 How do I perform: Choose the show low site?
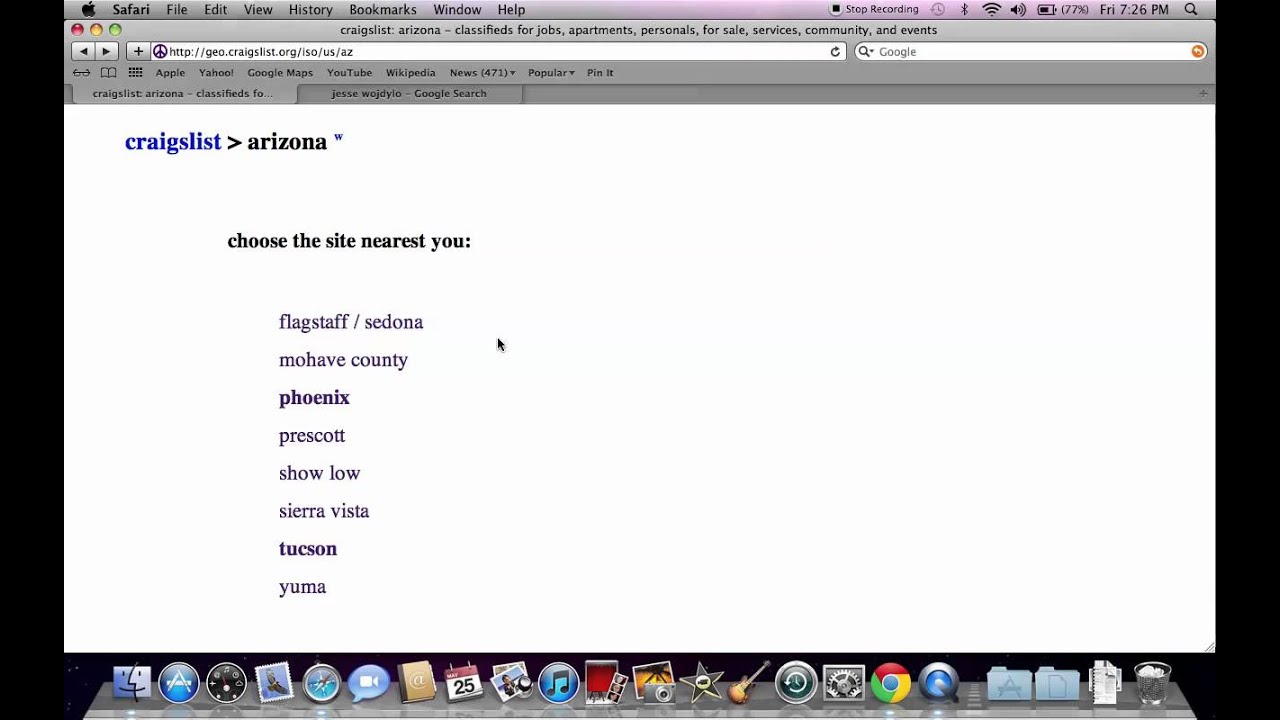coord(319,473)
